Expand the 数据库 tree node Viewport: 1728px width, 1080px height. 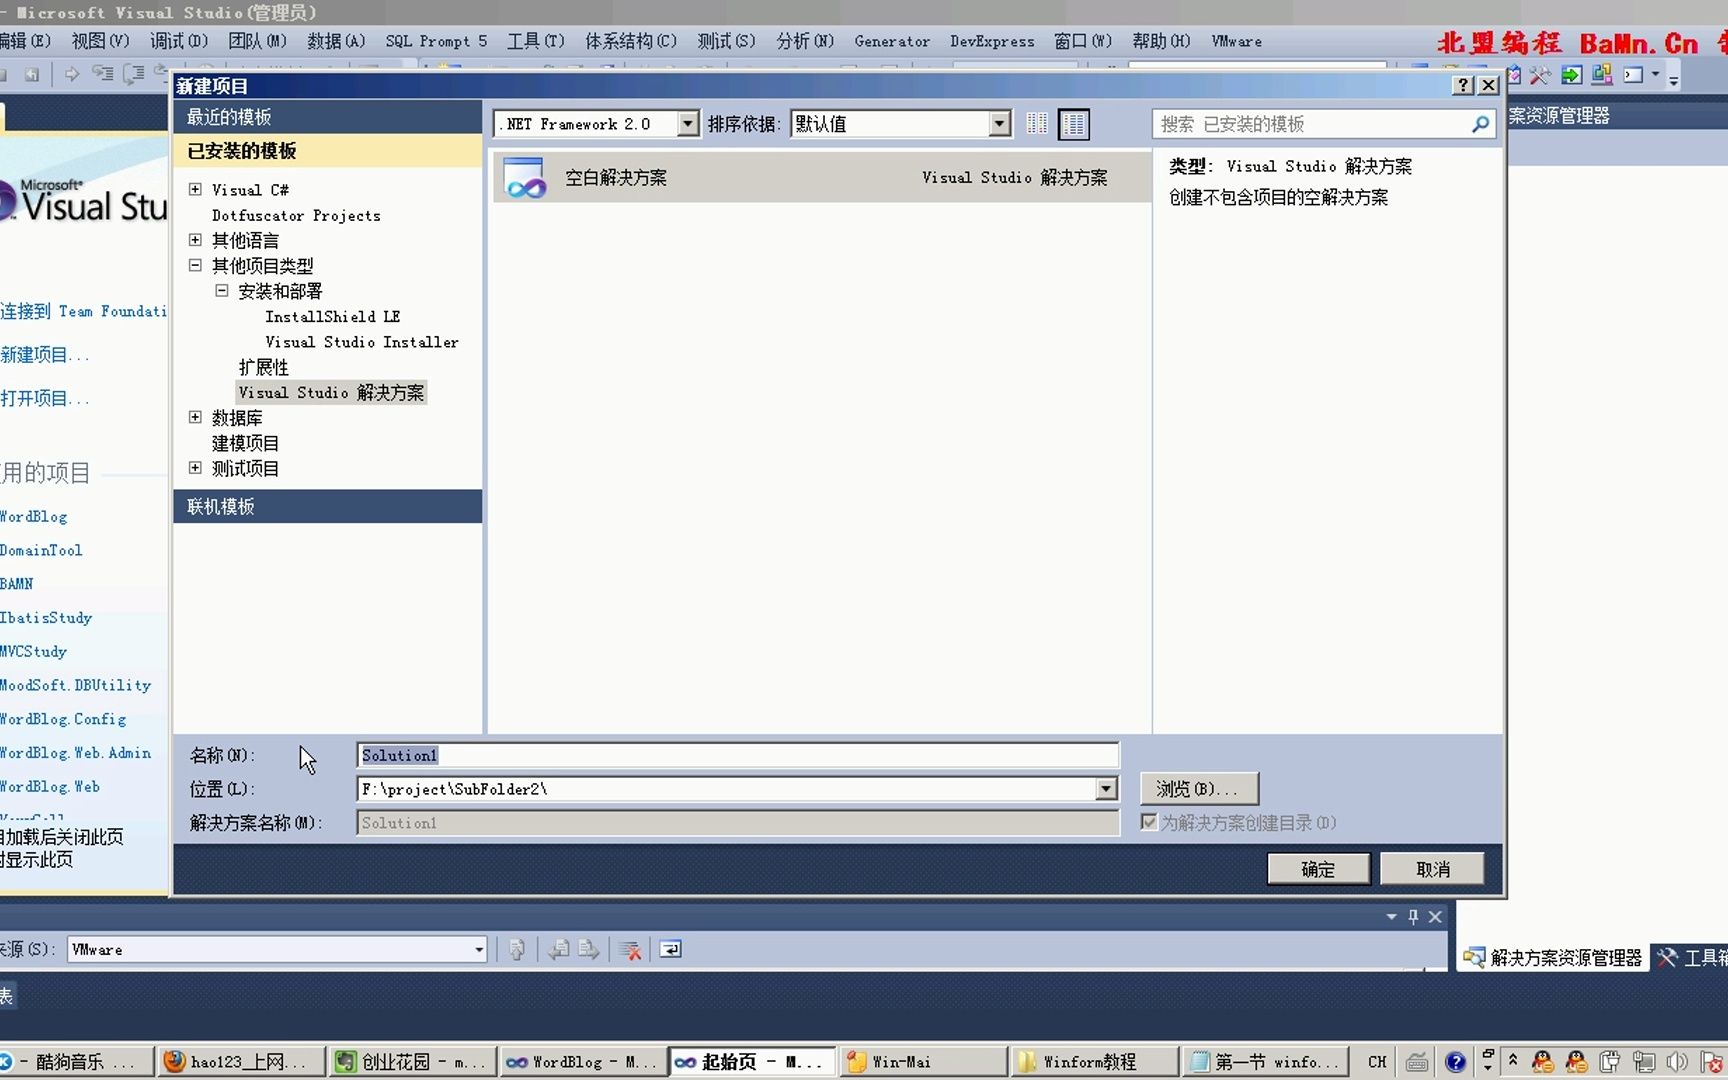(195, 417)
